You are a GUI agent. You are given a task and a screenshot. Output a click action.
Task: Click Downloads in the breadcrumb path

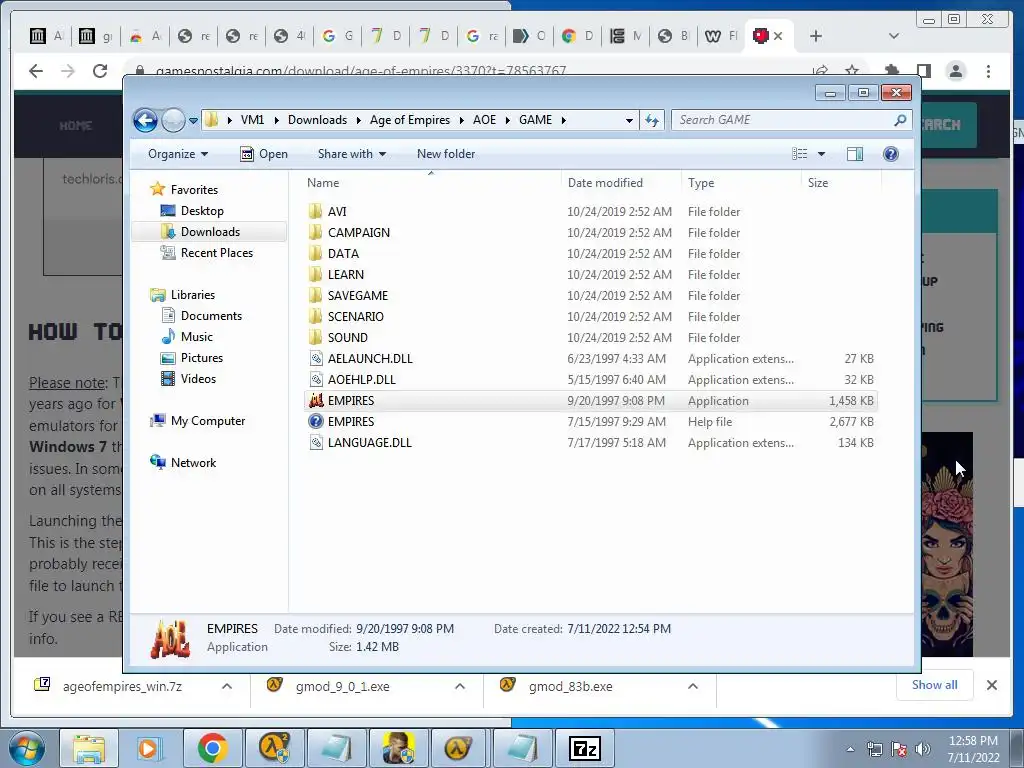click(317, 120)
